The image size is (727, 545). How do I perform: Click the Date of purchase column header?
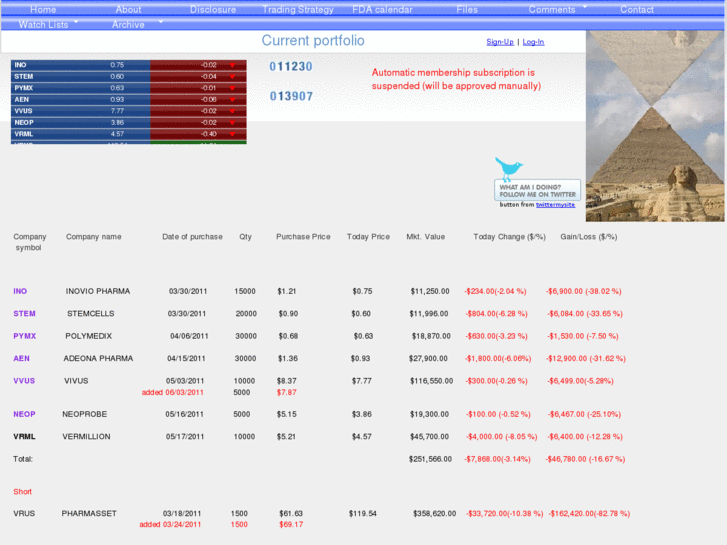[x=192, y=237]
